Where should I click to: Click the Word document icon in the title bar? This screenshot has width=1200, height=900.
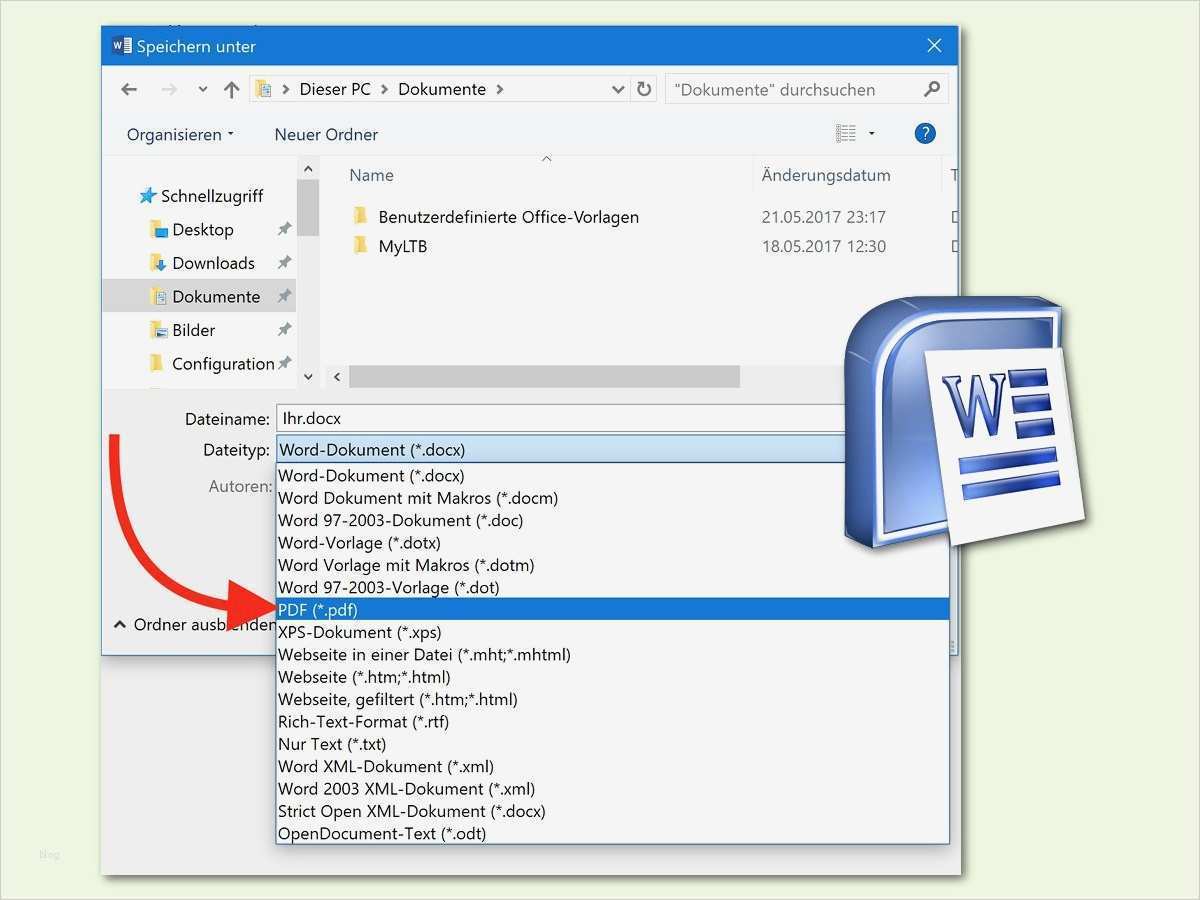point(121,45)
